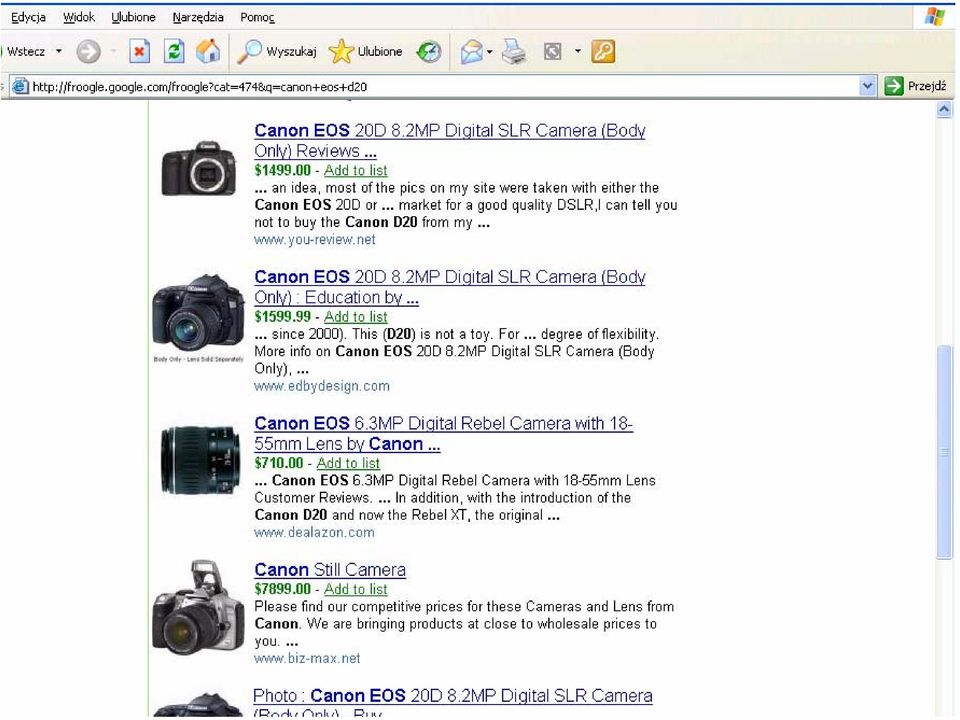This screenshot has height=720, width=960.
Task: Click the '$1599.99' price text
Action: click(x=283, y=317)
